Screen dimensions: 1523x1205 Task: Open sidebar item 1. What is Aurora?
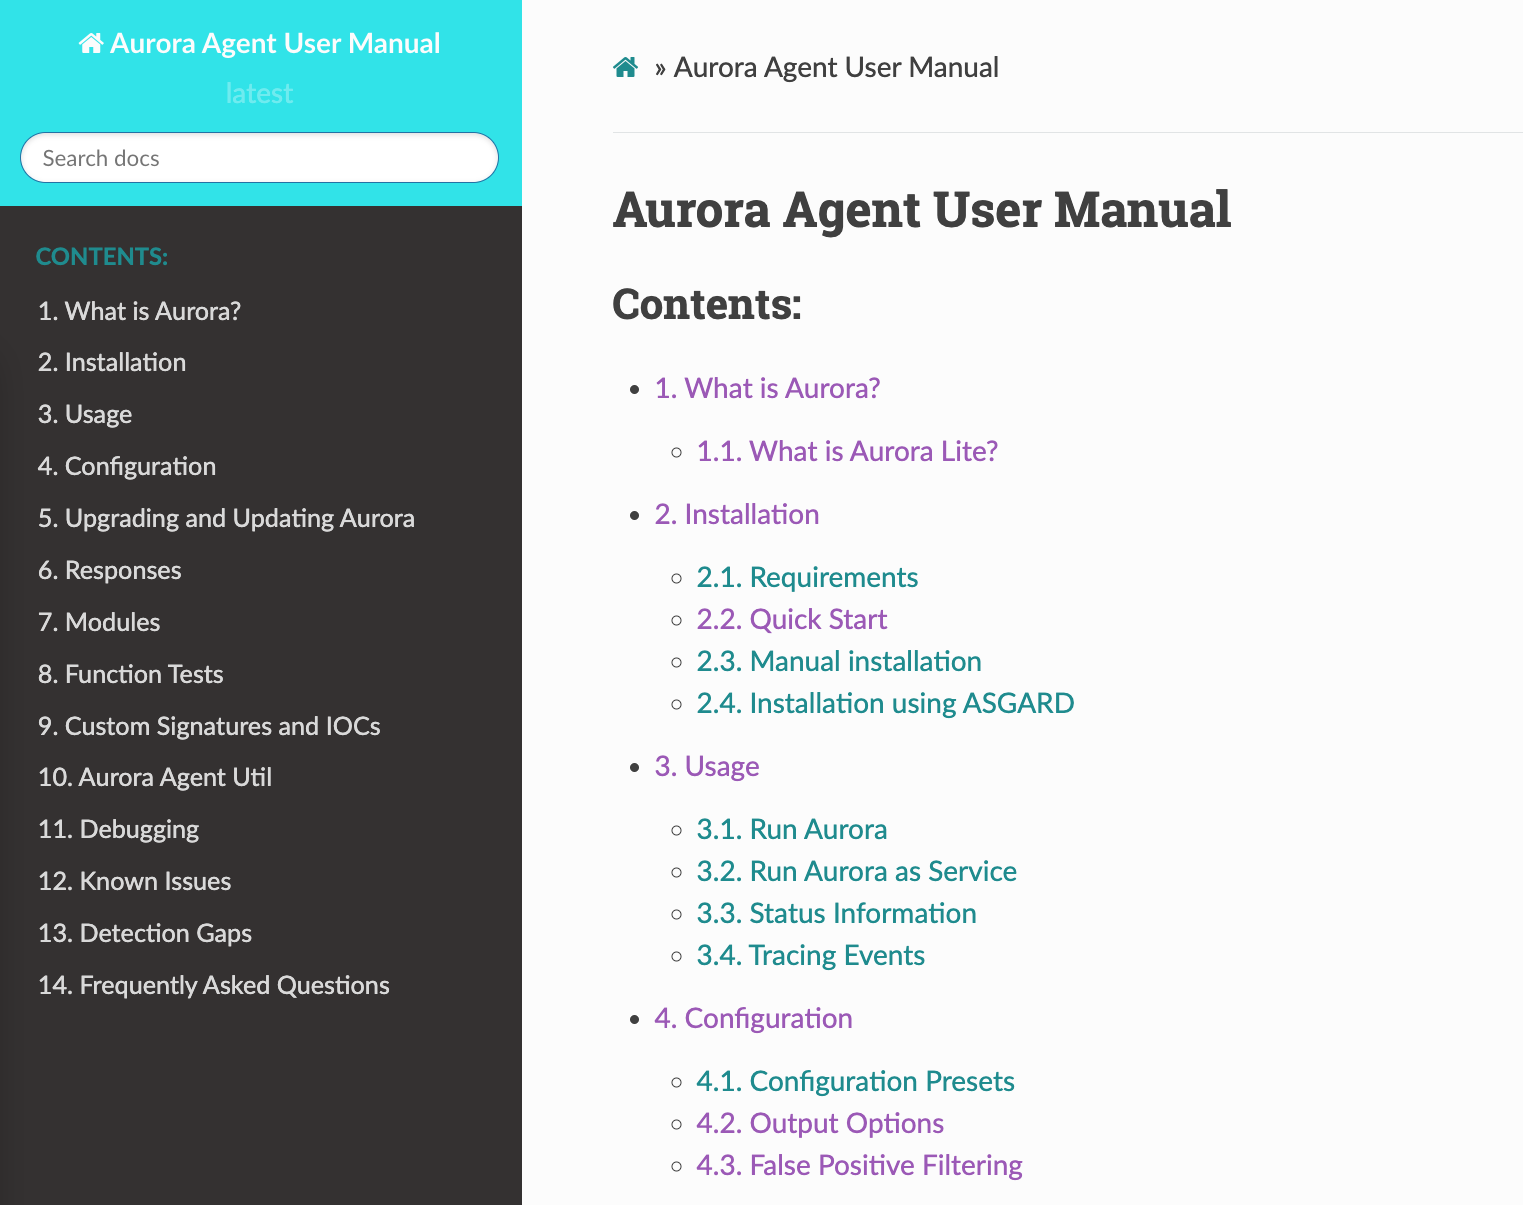[139, 311]
